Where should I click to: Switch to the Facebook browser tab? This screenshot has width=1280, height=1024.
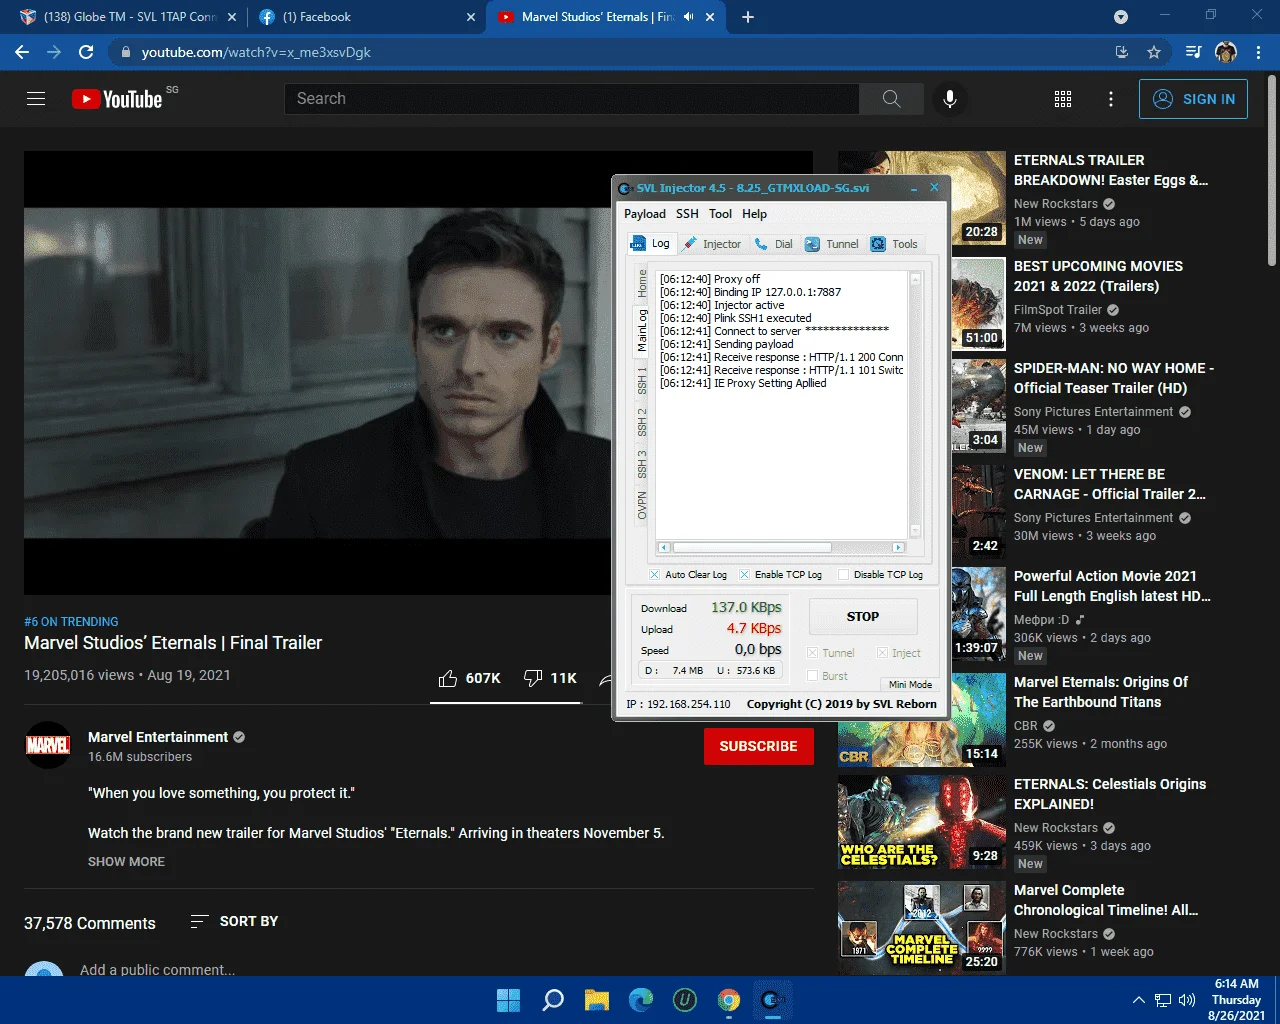[366, 17]
